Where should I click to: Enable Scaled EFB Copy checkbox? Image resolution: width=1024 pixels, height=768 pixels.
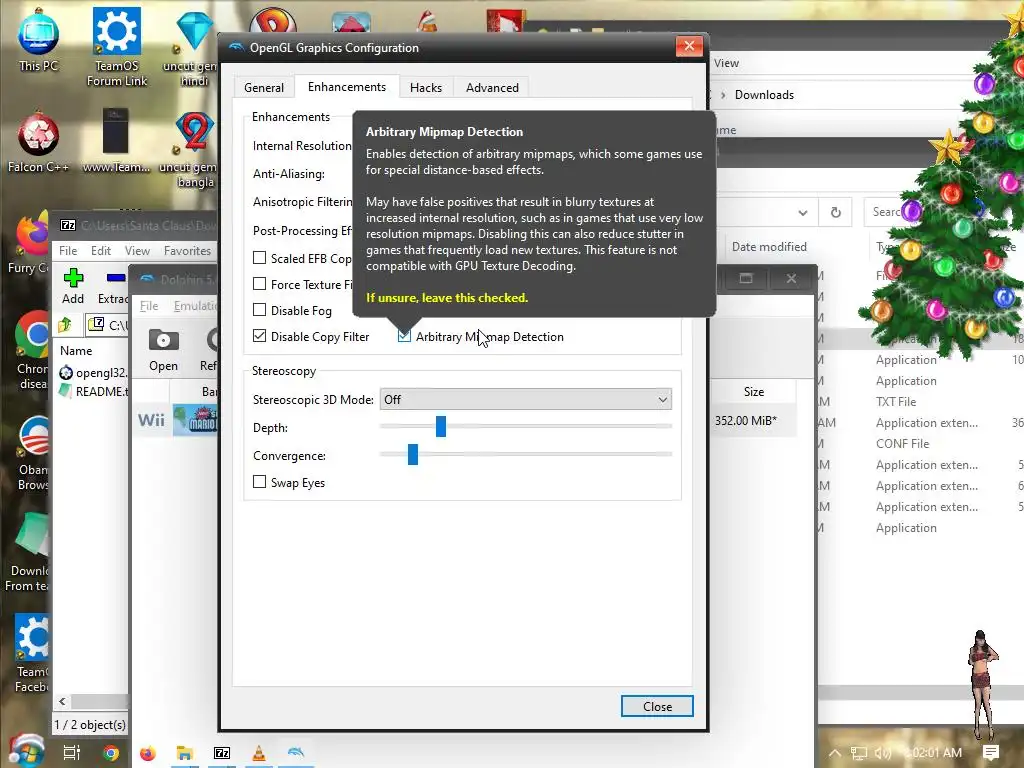(x=259, y=258)
